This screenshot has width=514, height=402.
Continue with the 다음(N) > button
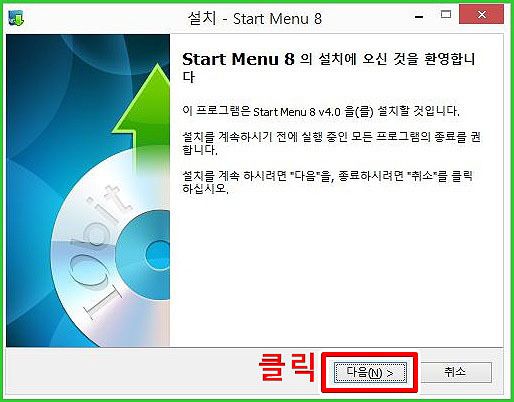point(370,372)
